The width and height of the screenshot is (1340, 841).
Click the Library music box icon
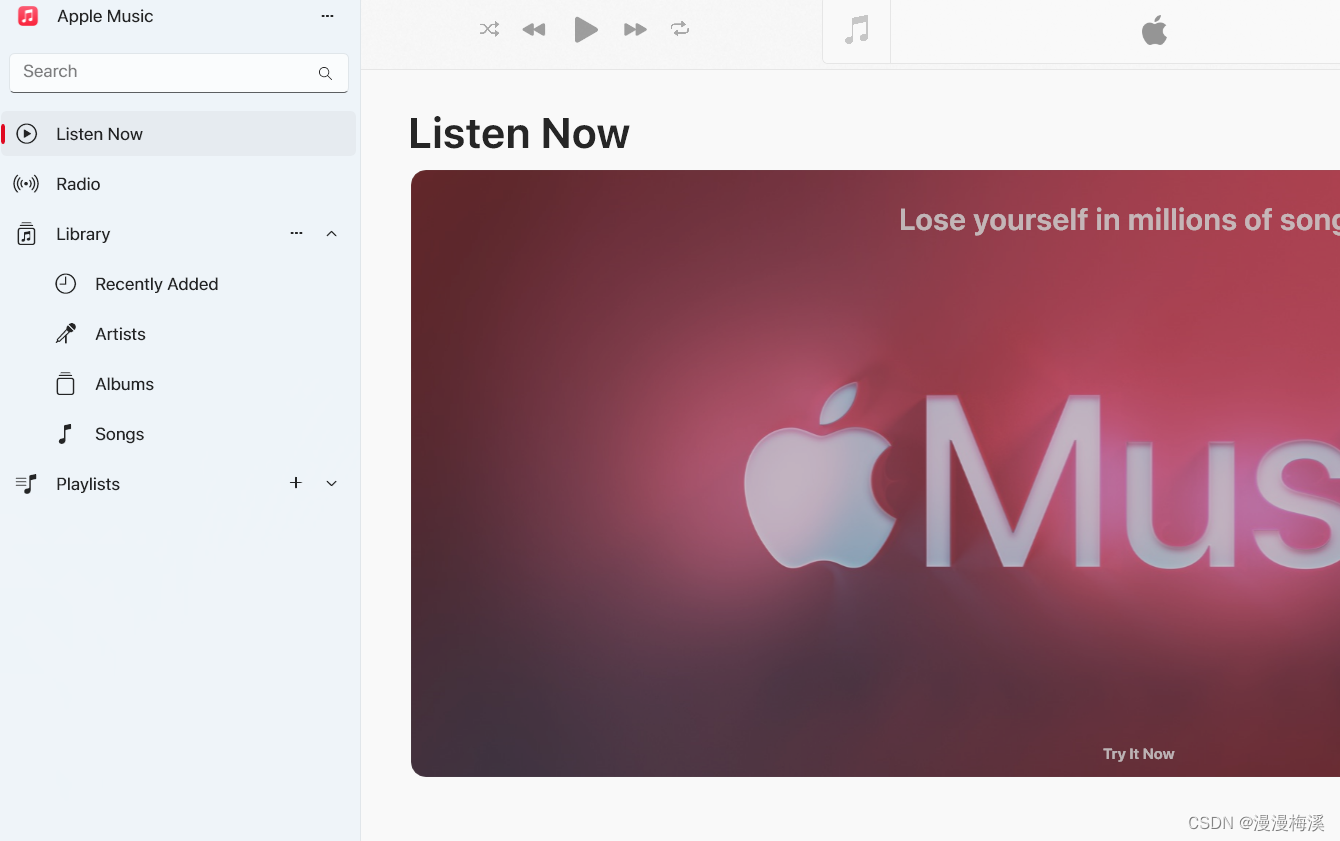tap(26, 234)
